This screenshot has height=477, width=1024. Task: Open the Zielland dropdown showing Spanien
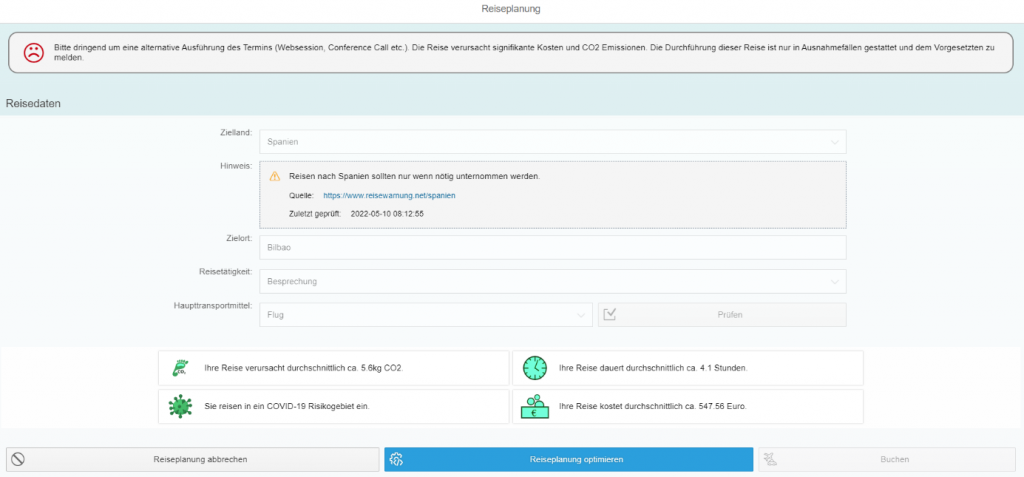552,142
